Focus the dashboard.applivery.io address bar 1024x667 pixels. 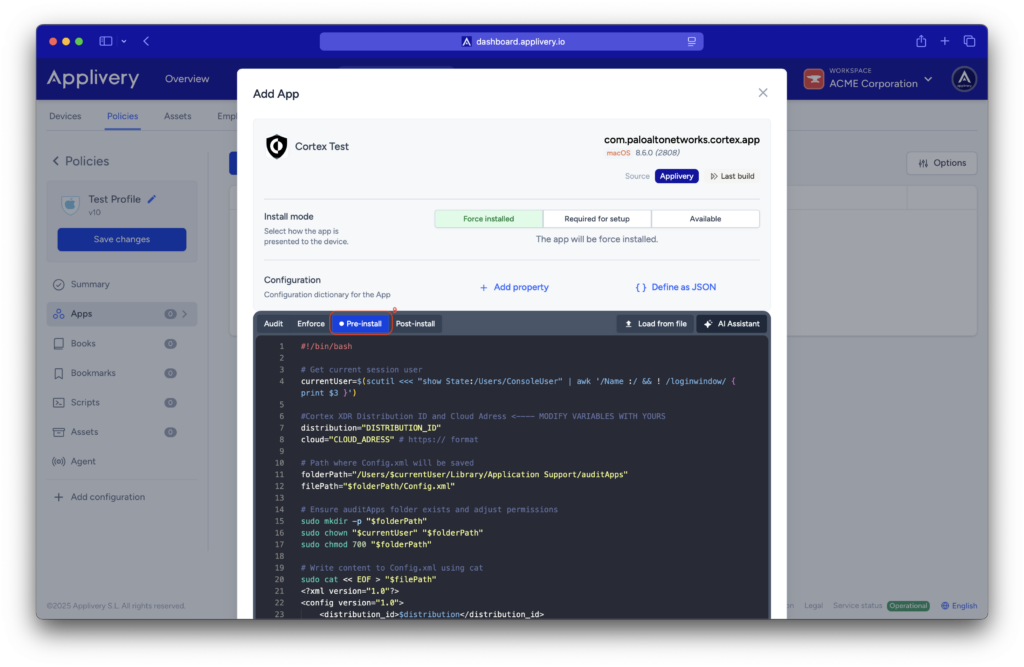[511, 41]
